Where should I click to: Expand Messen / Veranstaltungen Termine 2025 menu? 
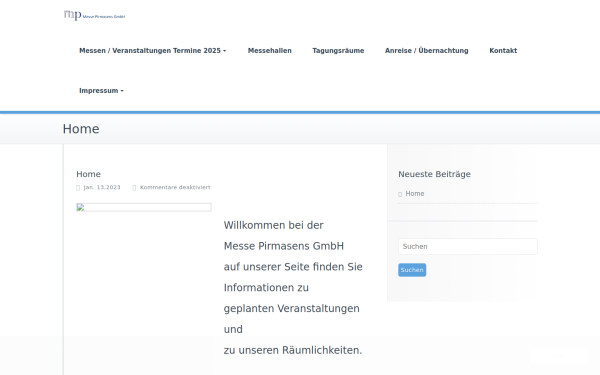[153, 51]
